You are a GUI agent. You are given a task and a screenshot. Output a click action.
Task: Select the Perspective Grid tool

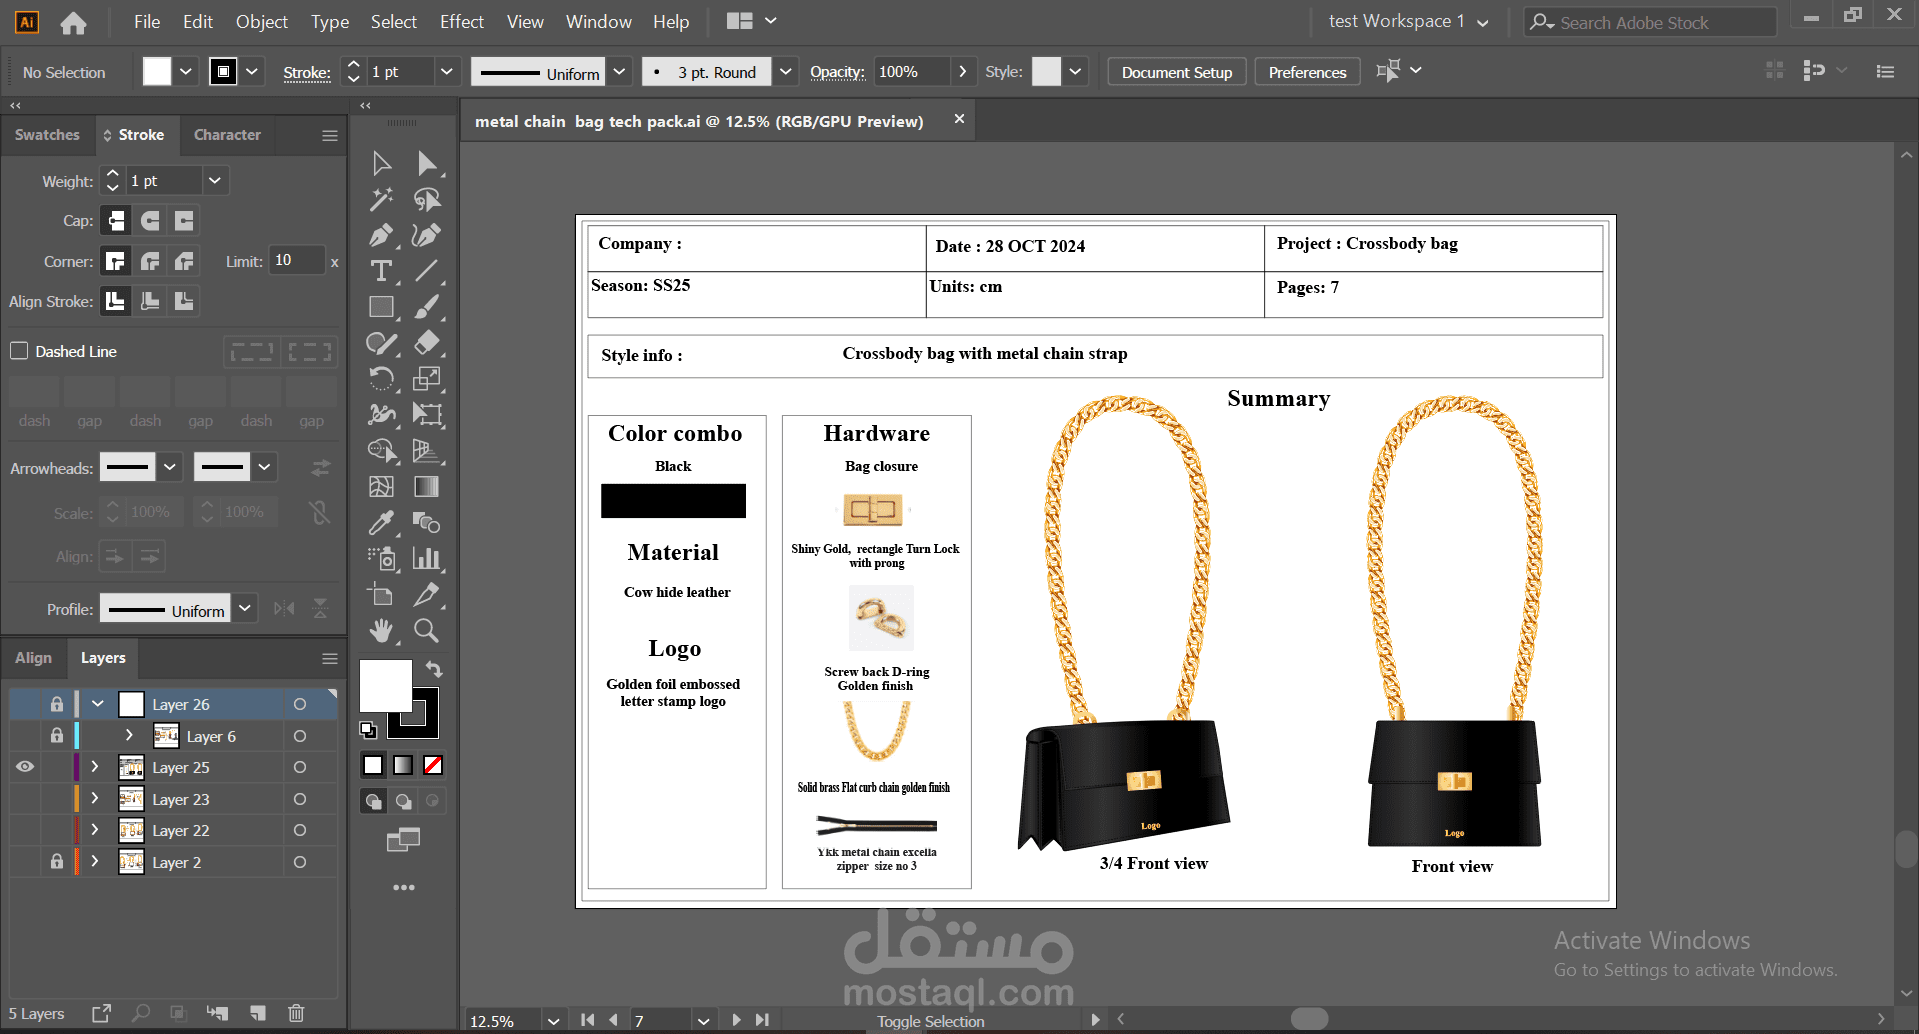[427, 451]
